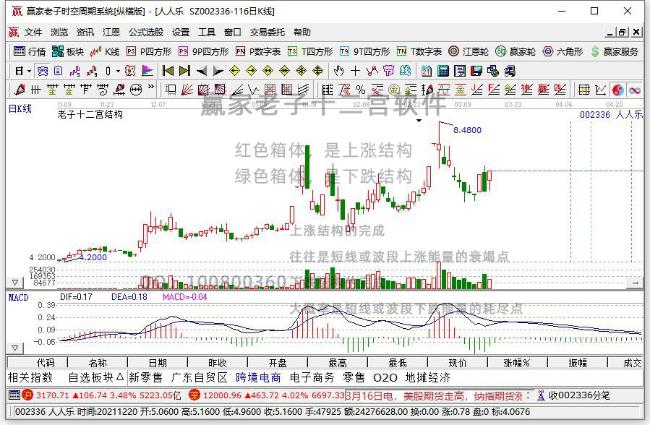
Task: Click the percent % tool icon
Action: pos(360,89)
